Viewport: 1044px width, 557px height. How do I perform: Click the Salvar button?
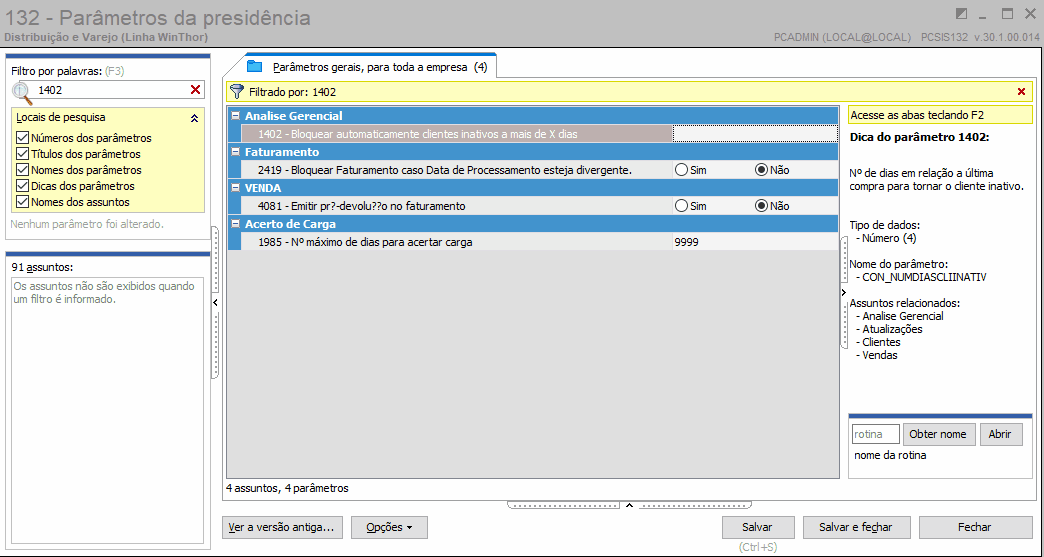click(757, 527)
